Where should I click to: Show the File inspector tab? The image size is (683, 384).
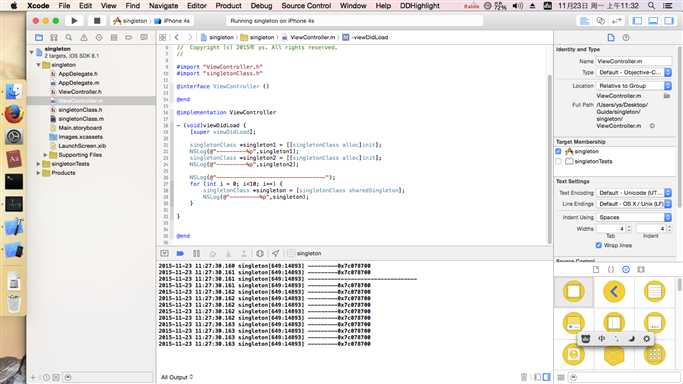point(611,37)
